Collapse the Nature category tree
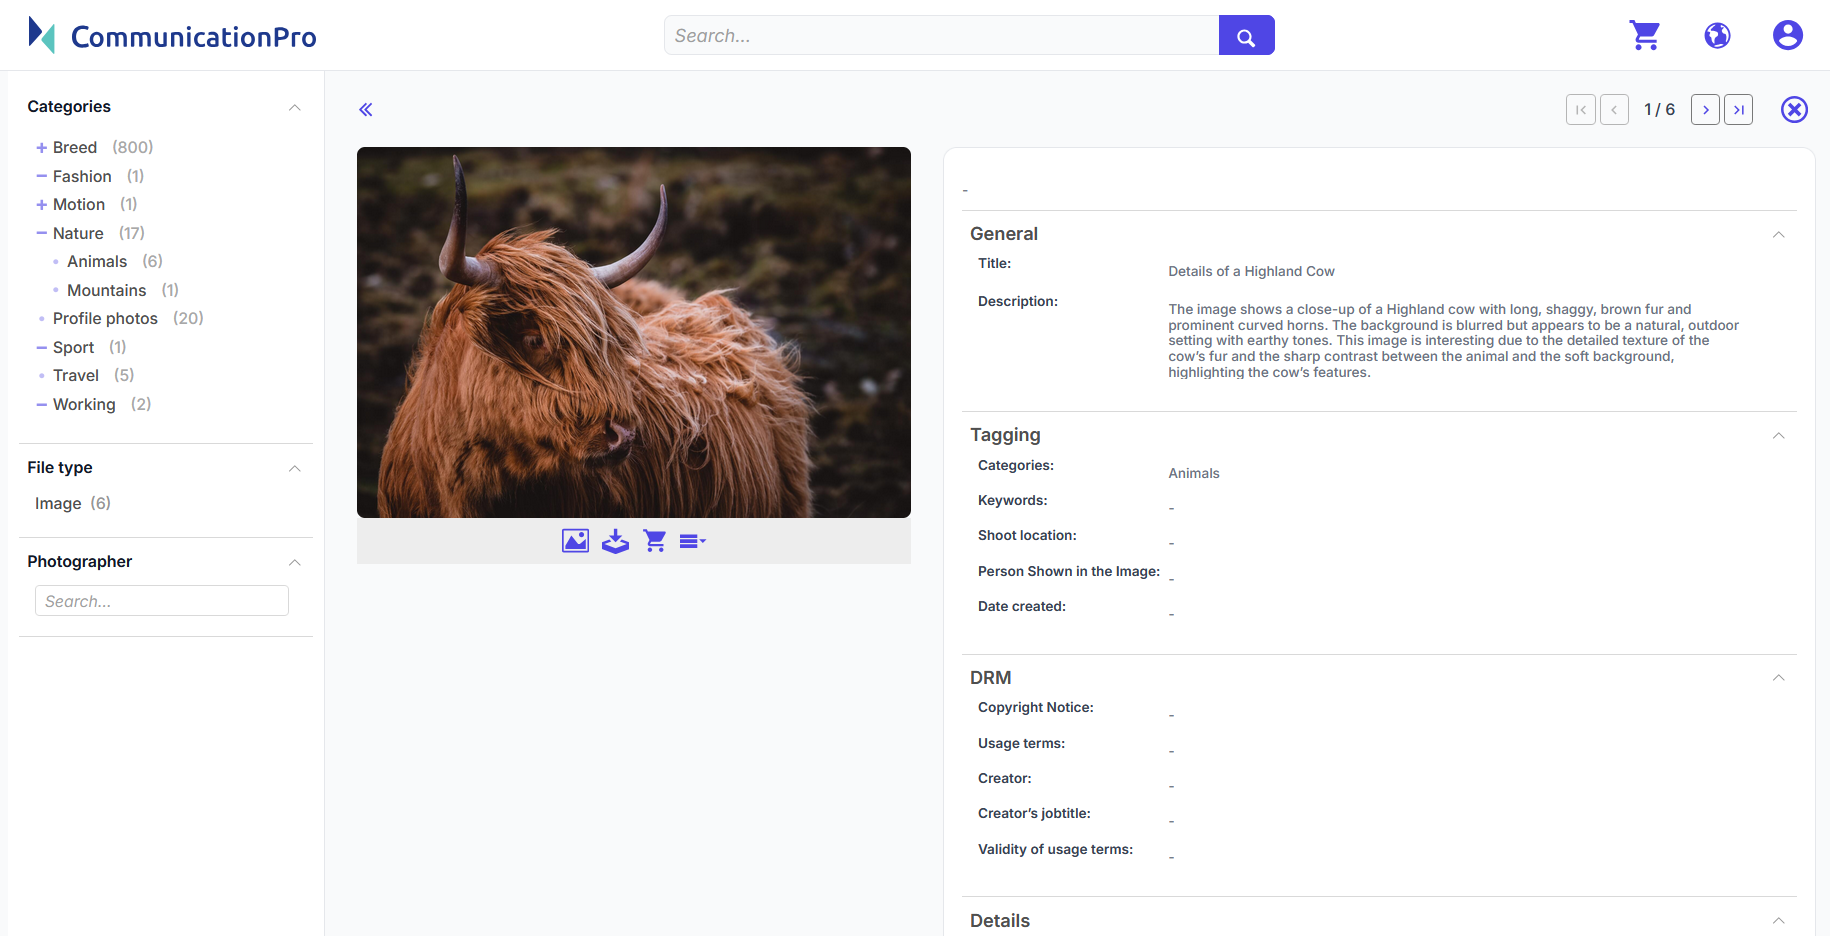The image size is (1830, 936). click(42, 233)
